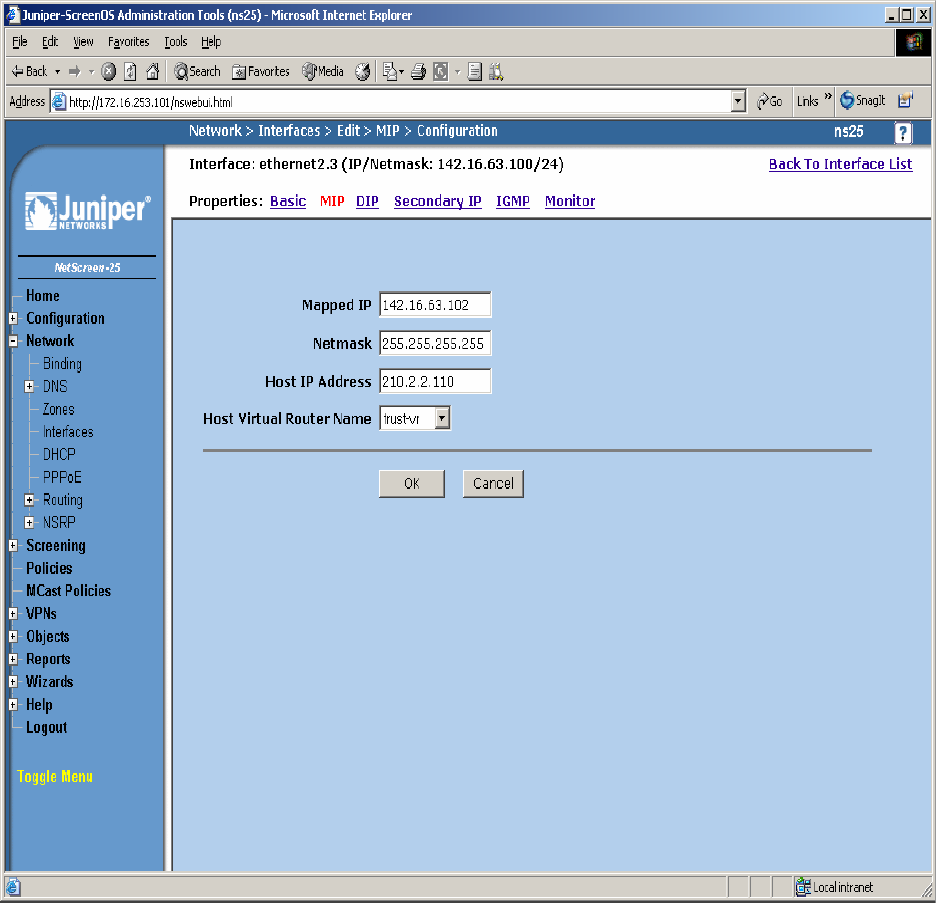The height and width of the screenshot is (903, 936).
Task: Expand the Screening tree node
Action: pos(13,545)
